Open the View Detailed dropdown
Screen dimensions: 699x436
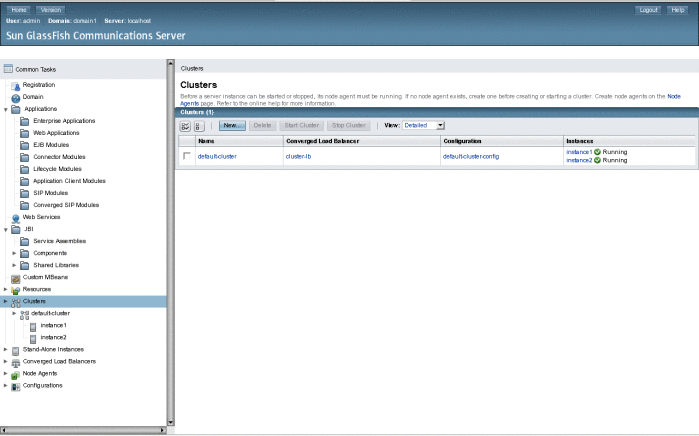tap(424, 125)
